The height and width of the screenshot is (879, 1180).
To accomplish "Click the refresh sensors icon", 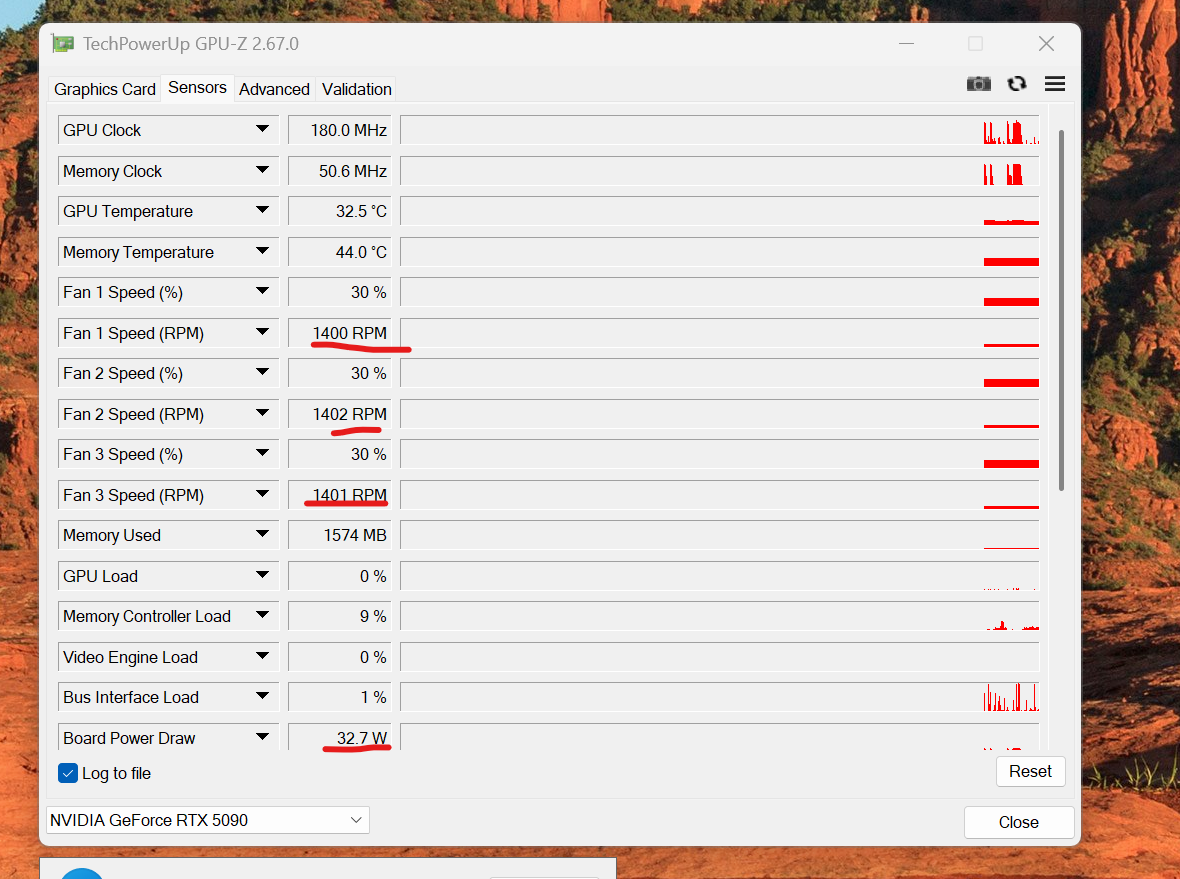I will [x=1017, y=84].
